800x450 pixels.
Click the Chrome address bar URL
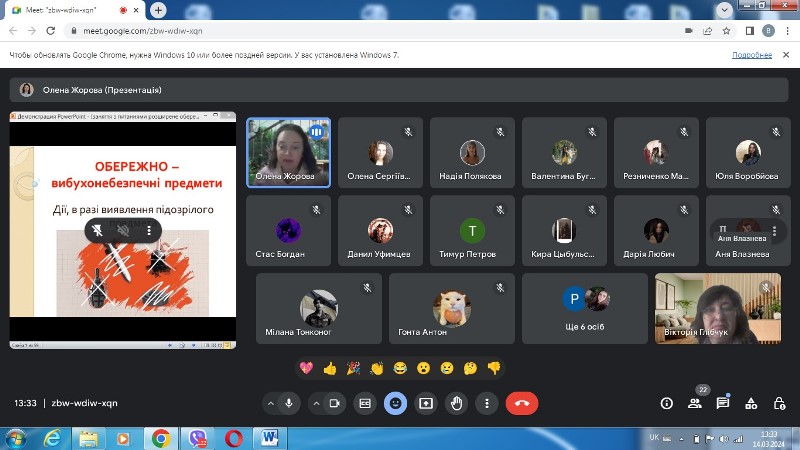click(x=143, y=31)
